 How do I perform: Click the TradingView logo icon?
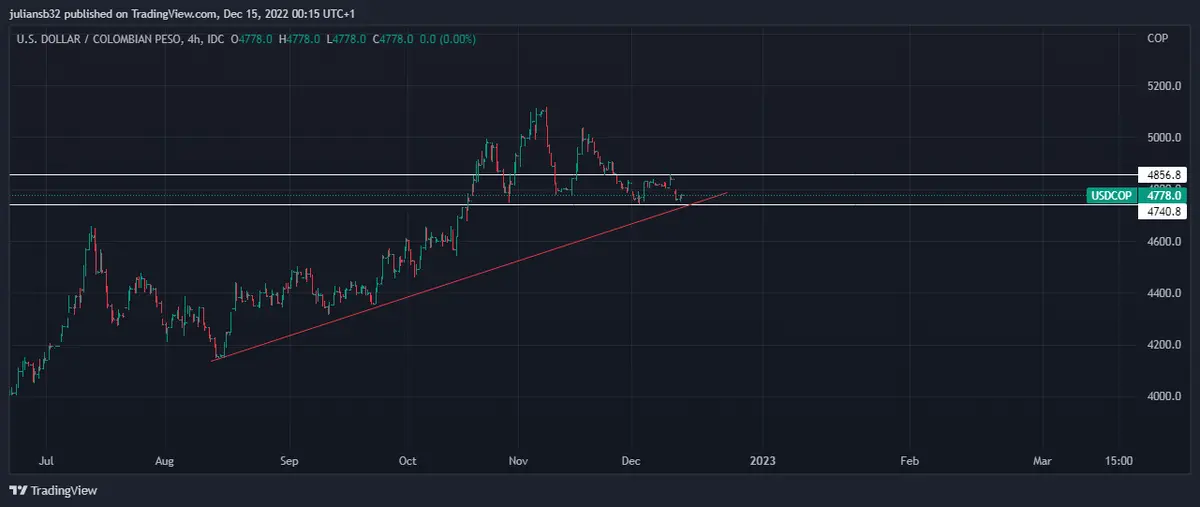(18, 490)
